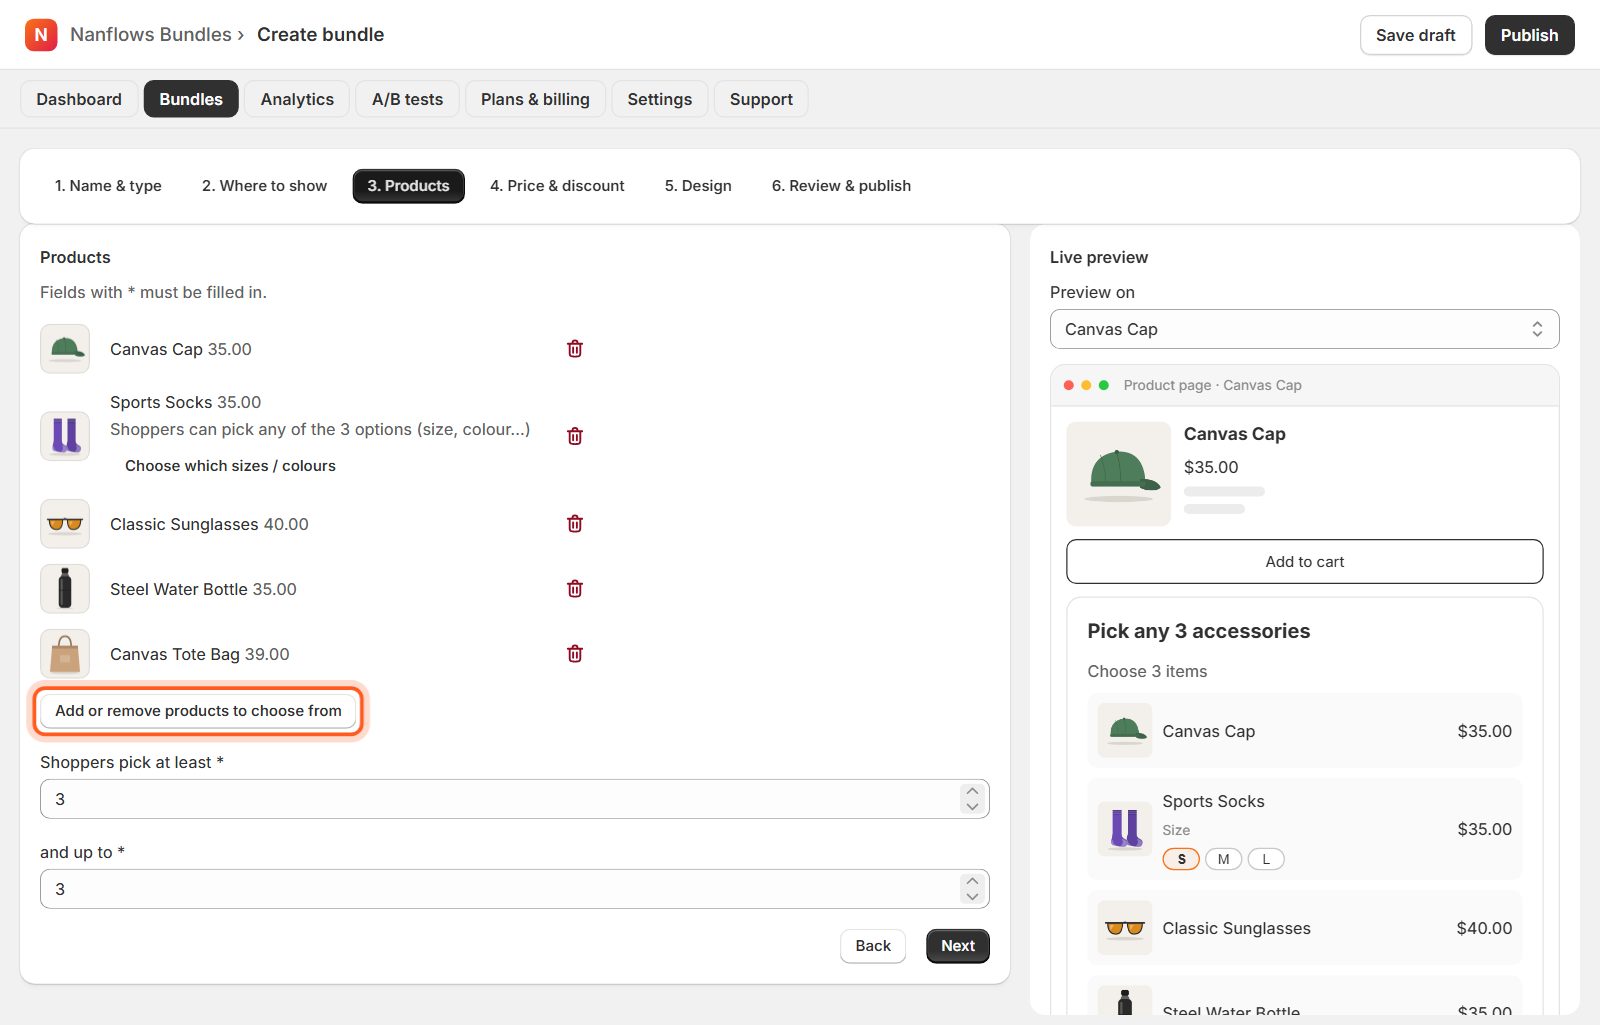Decrement the and up to value
The height and width of the screenshot is (1025, 1600).
pos(972,897)
